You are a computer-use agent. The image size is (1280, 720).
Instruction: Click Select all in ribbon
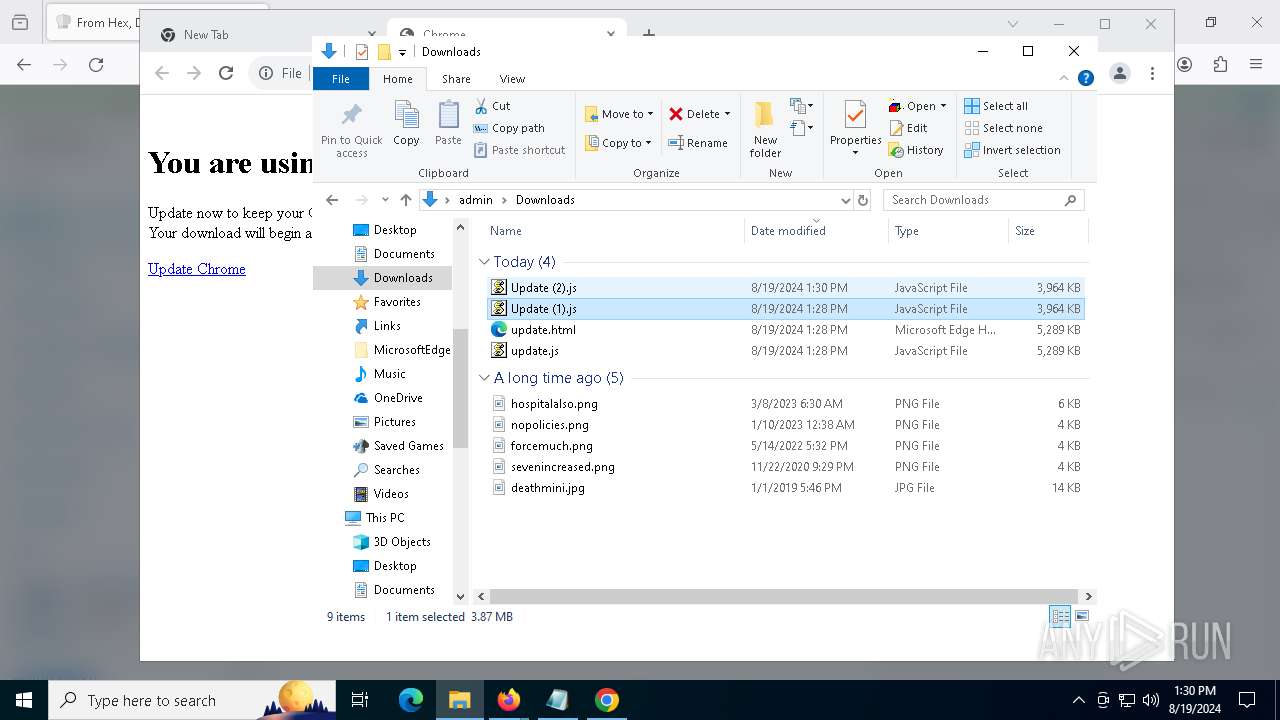[x=996, y=106]
